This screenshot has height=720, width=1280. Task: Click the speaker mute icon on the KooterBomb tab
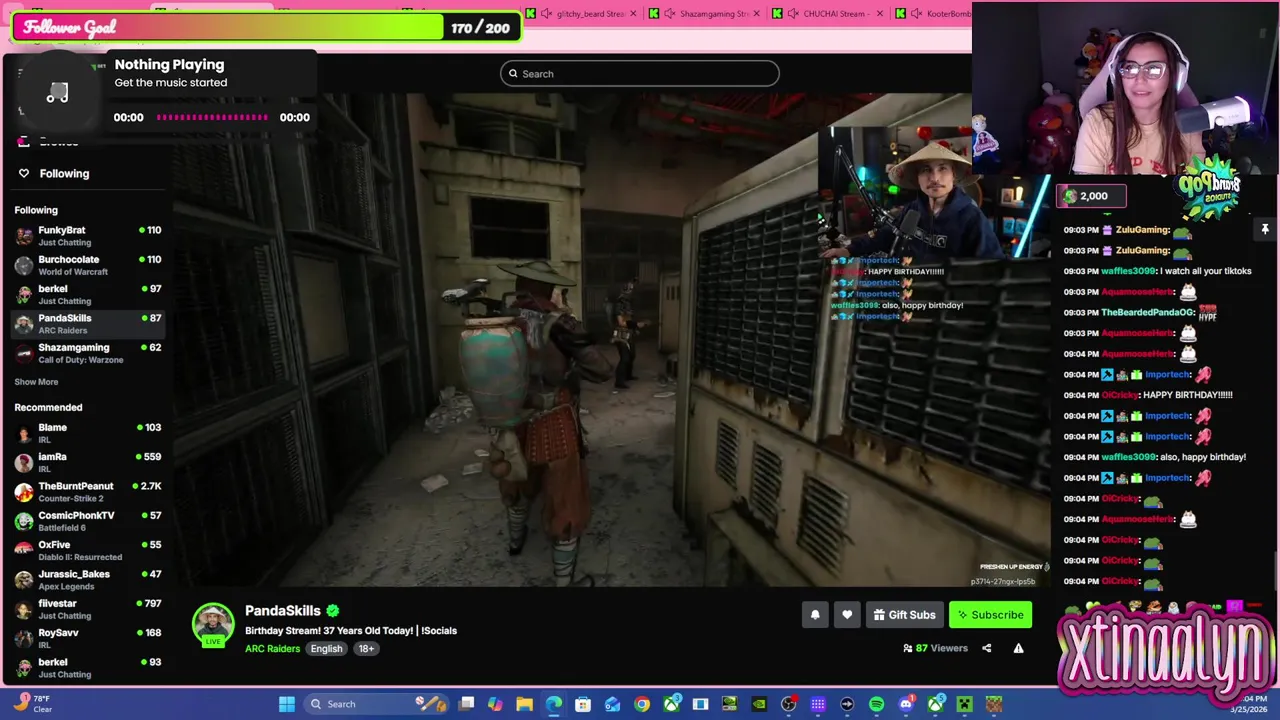tap(916, 14)
